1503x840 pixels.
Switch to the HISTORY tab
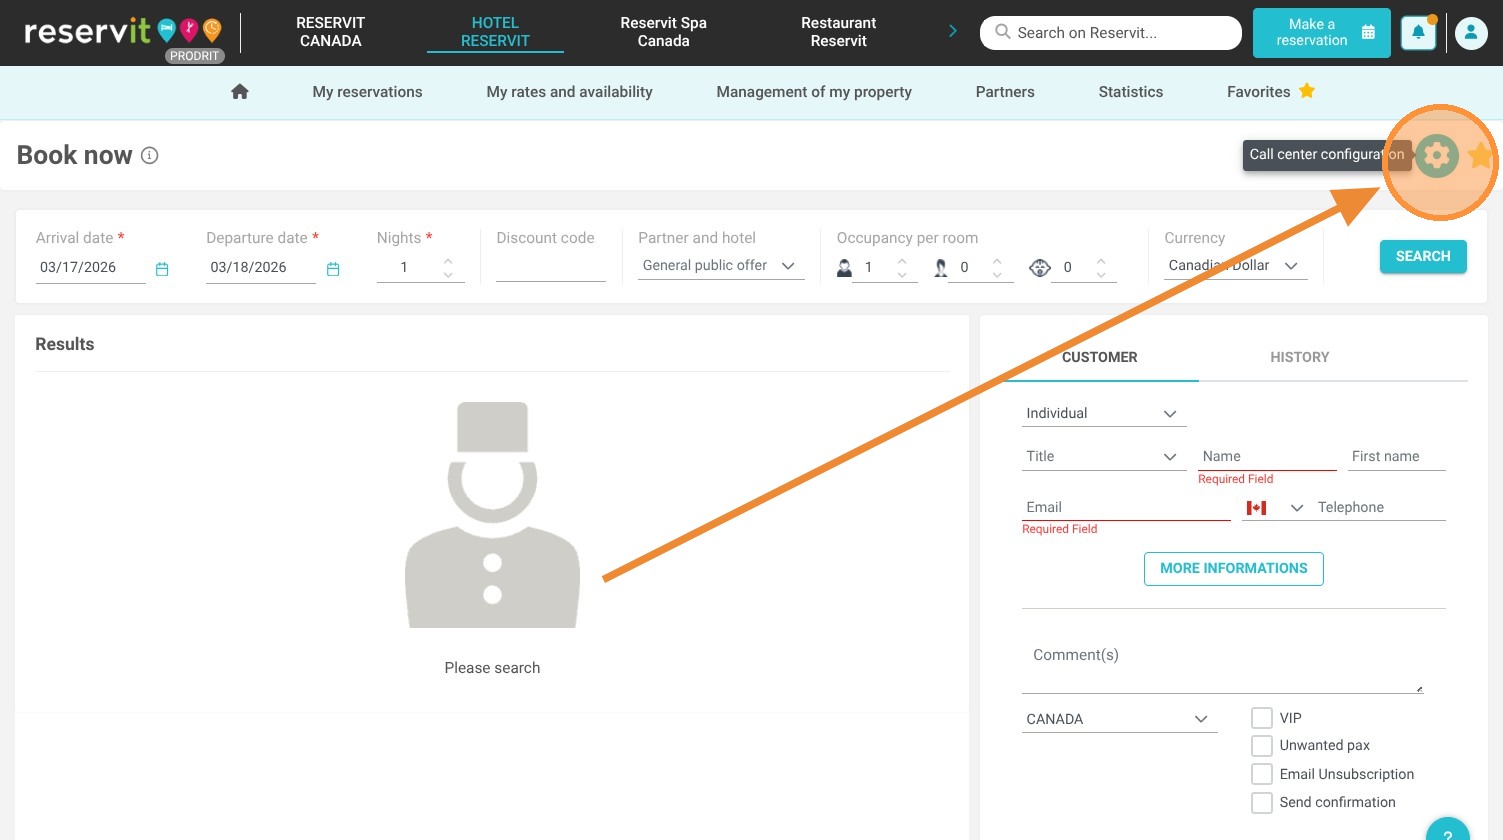1300,357
